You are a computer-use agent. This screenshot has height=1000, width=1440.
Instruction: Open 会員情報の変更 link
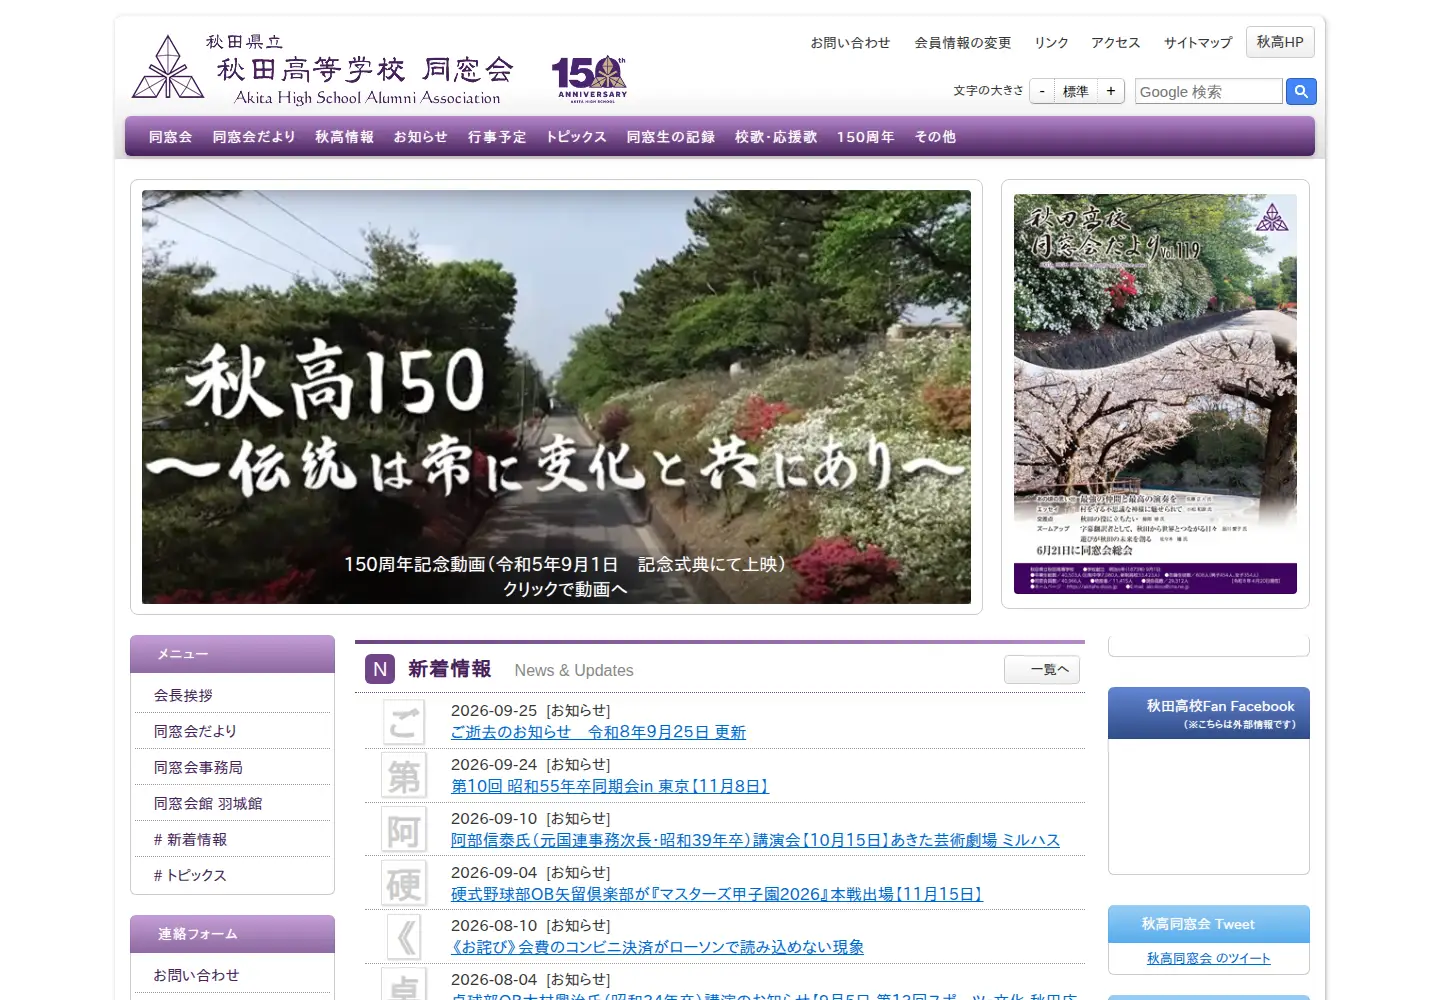tap(963, 43)
